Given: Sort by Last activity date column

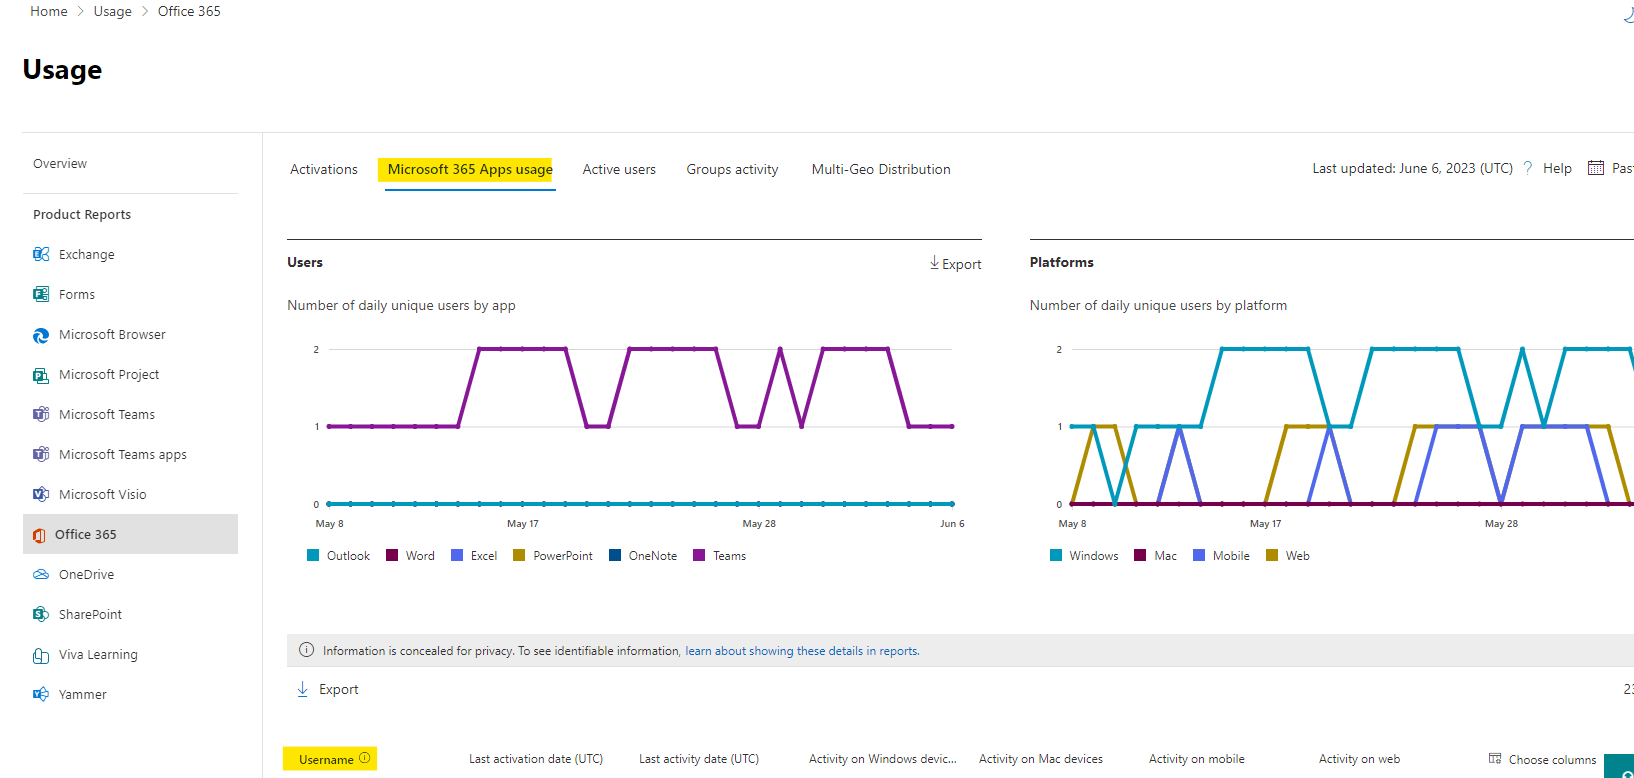Looking at the screenshot, I should pos(699,759).
